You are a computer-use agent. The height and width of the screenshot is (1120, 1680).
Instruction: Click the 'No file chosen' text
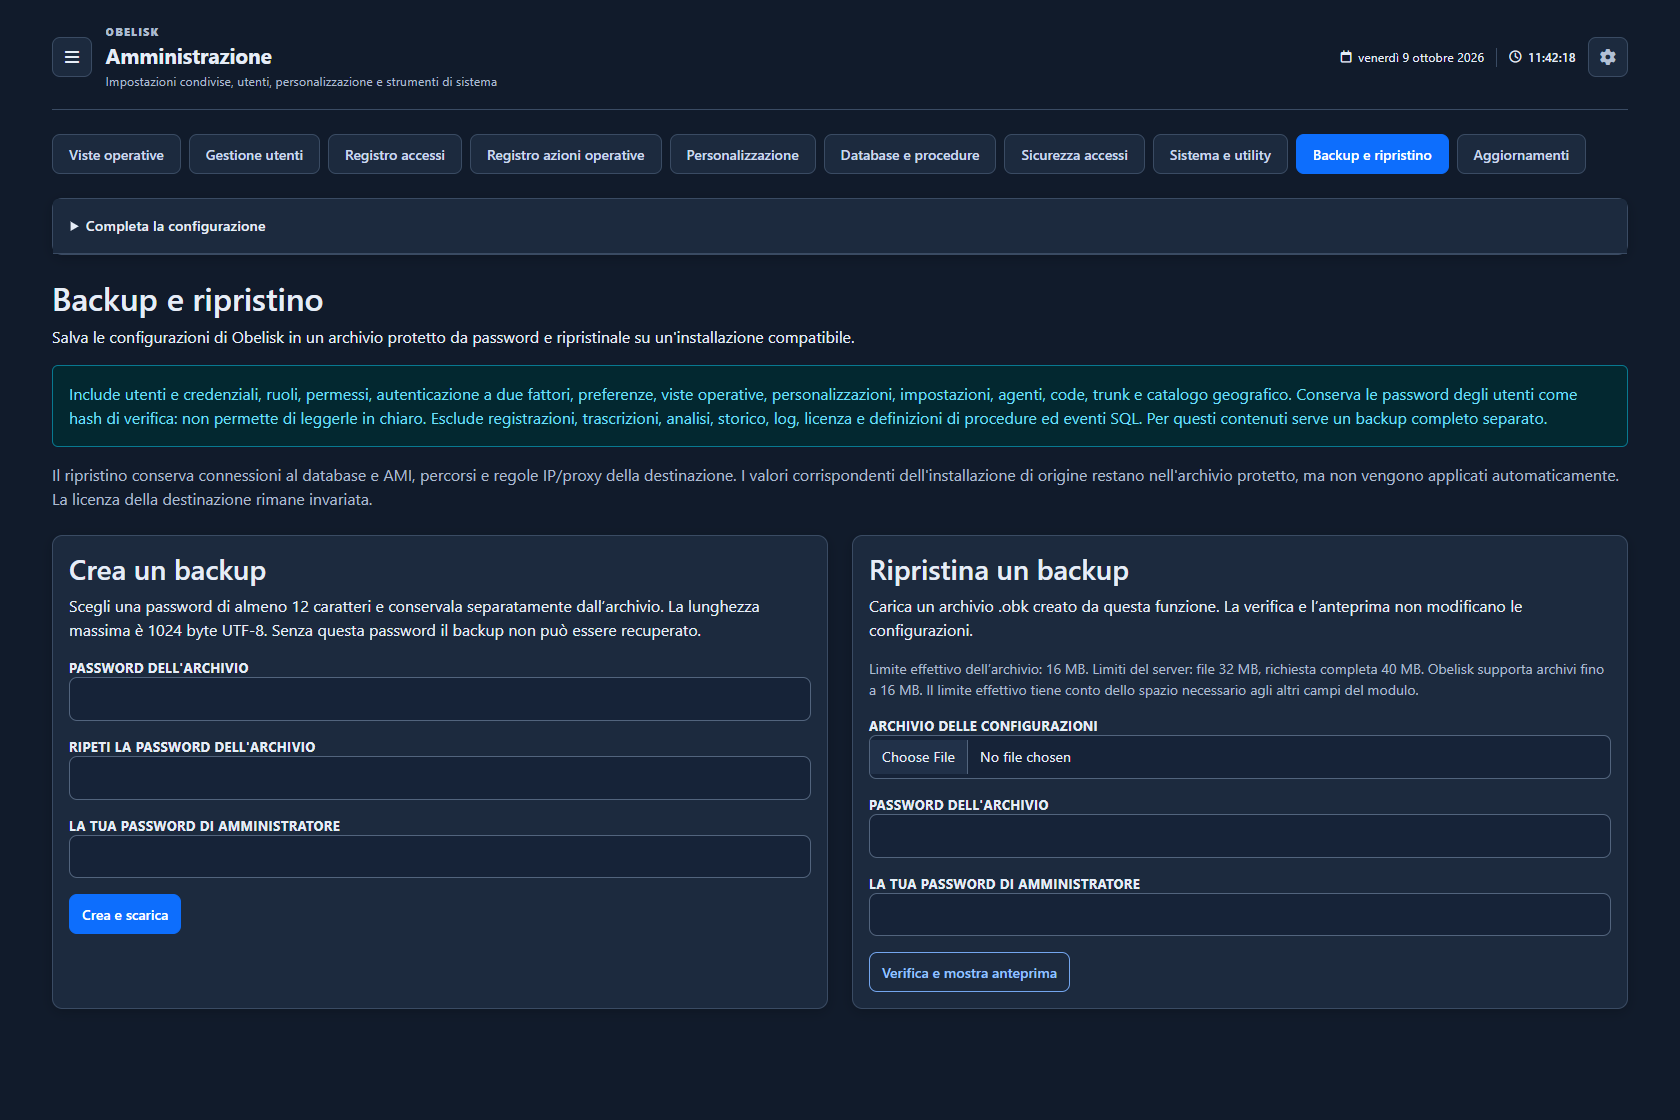pos(1025,757)
